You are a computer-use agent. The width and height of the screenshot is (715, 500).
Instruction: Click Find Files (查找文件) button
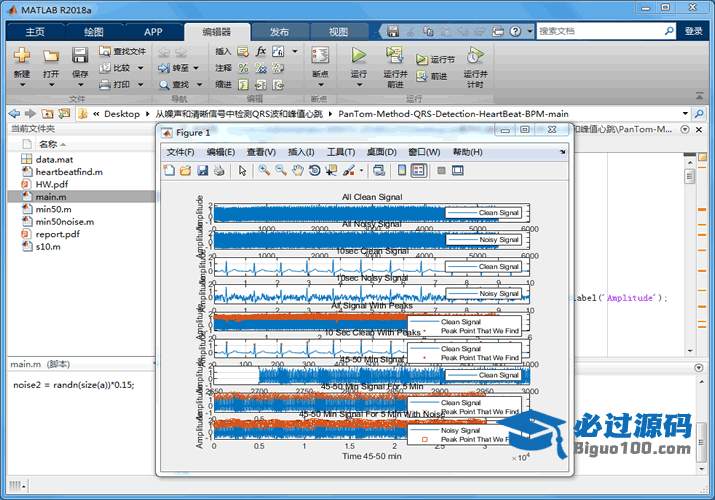click(x=123, y=51)
